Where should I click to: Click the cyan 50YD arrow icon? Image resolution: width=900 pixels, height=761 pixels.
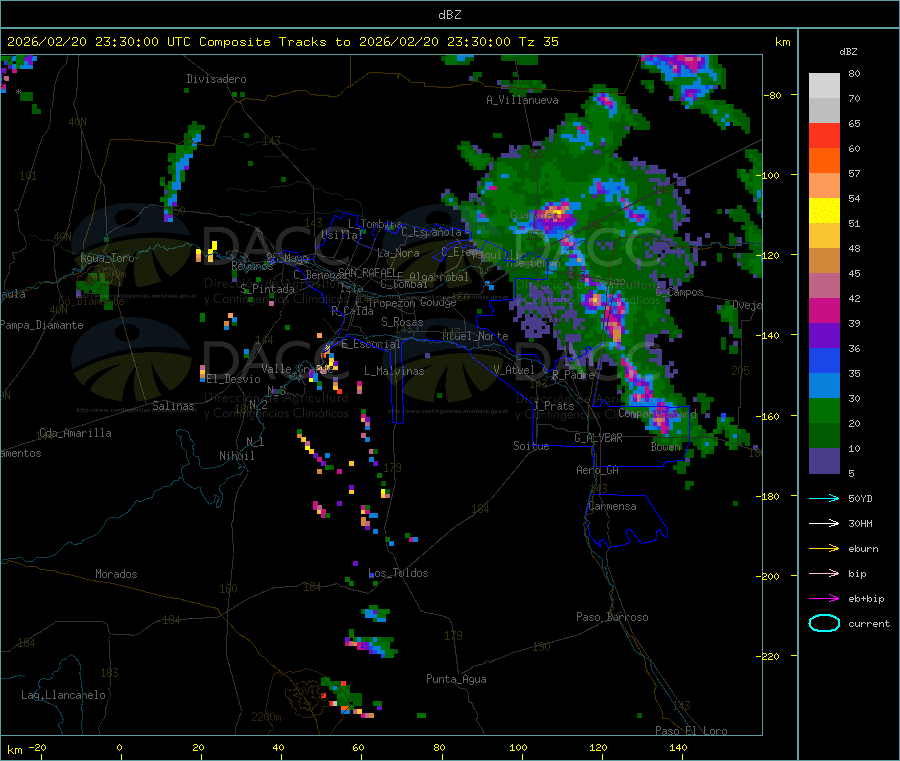(824, 498)
